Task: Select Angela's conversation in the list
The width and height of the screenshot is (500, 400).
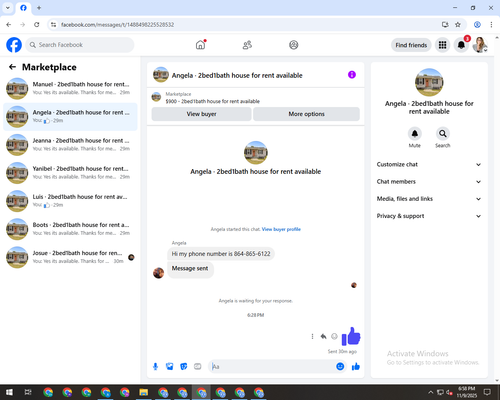Action: pyautogui.click(x=70, y=117)
